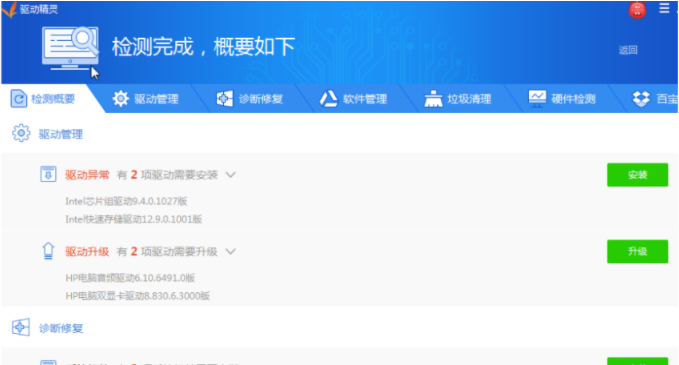Click the 诊断修复 section heading text
The height and width of the screenshot is (365, 679).
tap(61, 329)
